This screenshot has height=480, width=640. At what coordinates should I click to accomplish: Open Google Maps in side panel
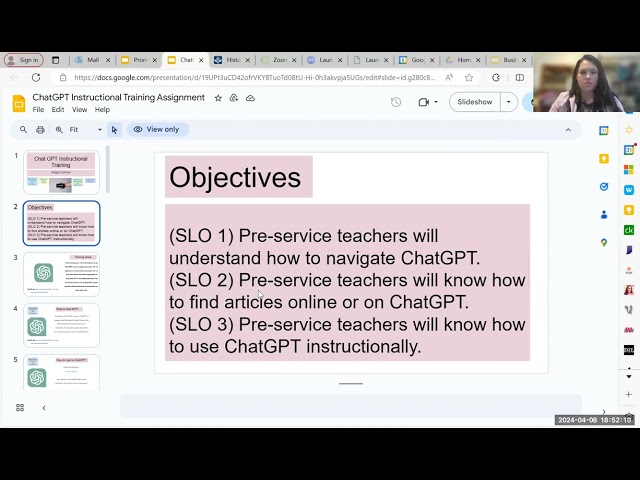tap(604, 242)
